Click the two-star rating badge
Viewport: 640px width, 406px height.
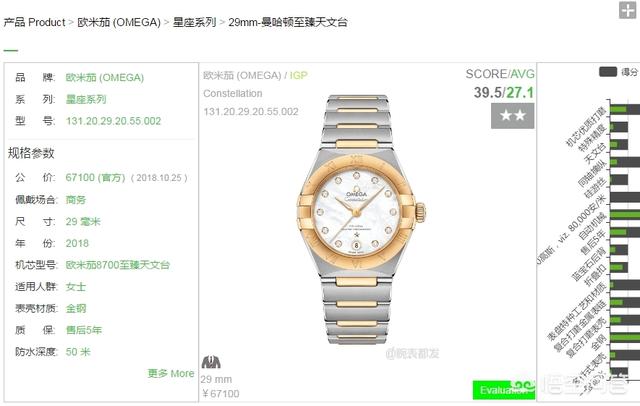(512, 115)
